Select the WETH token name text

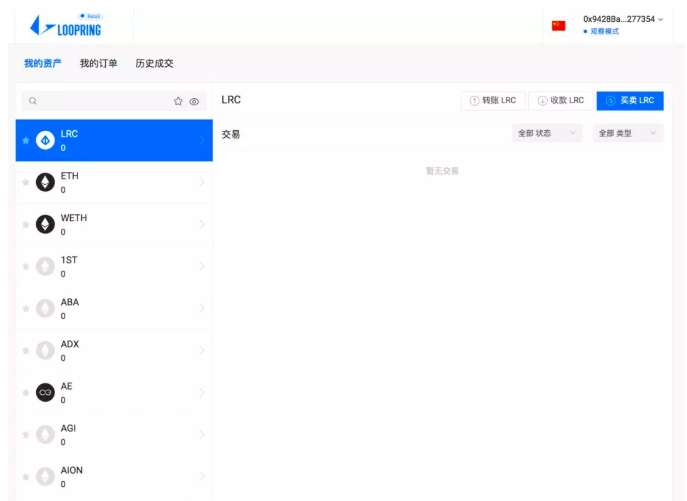[74, 218]
